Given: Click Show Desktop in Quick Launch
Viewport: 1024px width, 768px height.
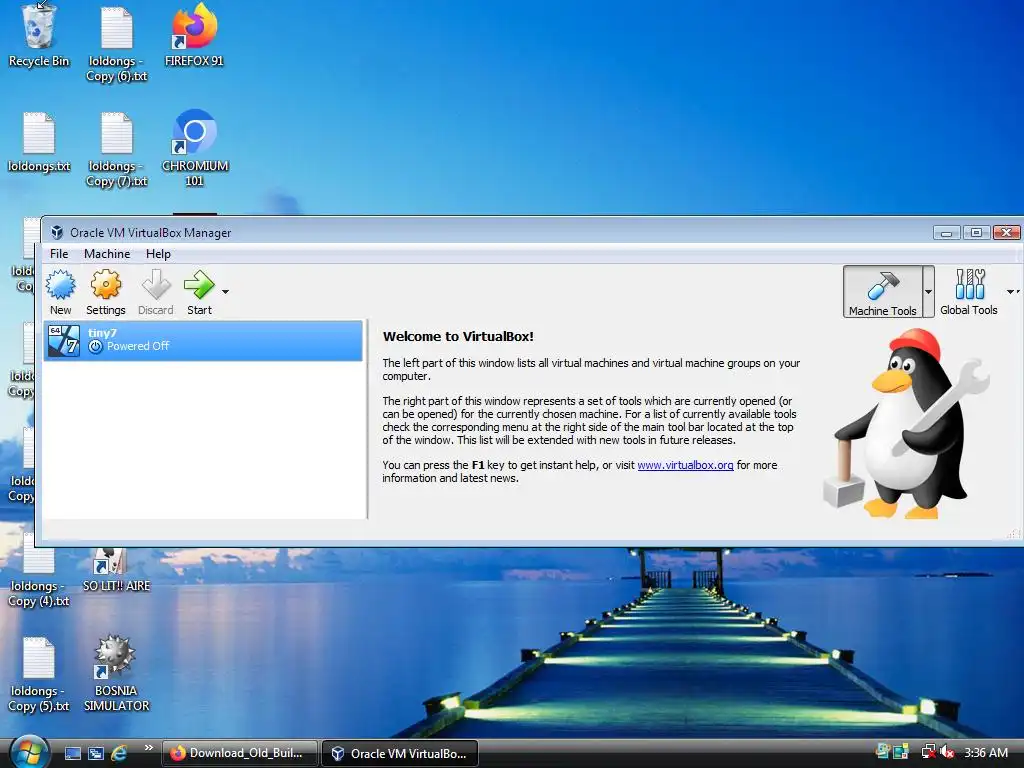Looking at the screenshot, I should coord(72,753).
